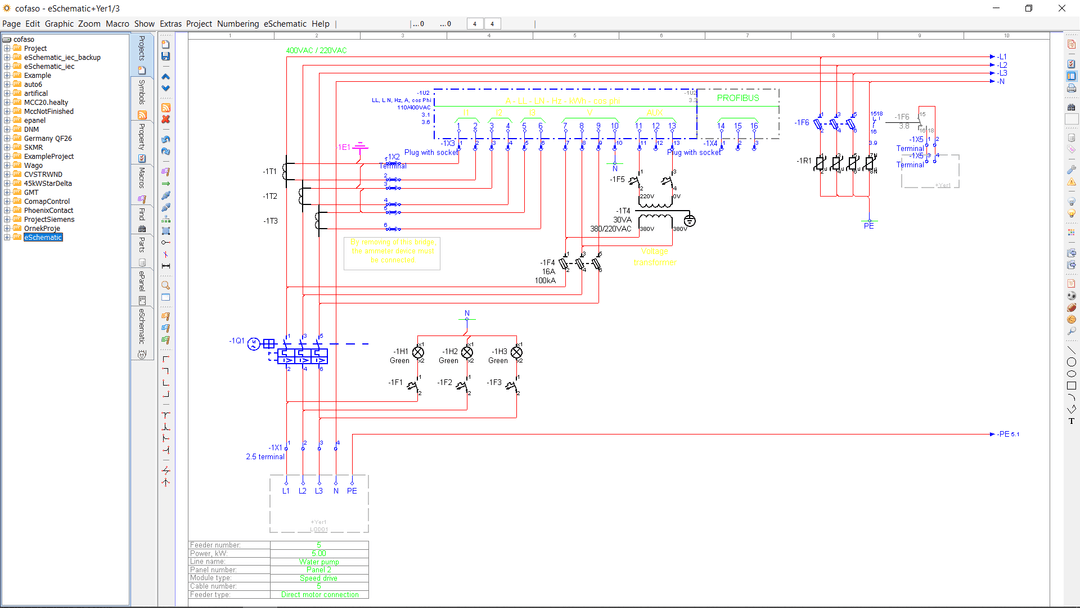Expand the Project folder node
Screen dimensions: 1080x608
pyautogui.click(x=7, y=48)
